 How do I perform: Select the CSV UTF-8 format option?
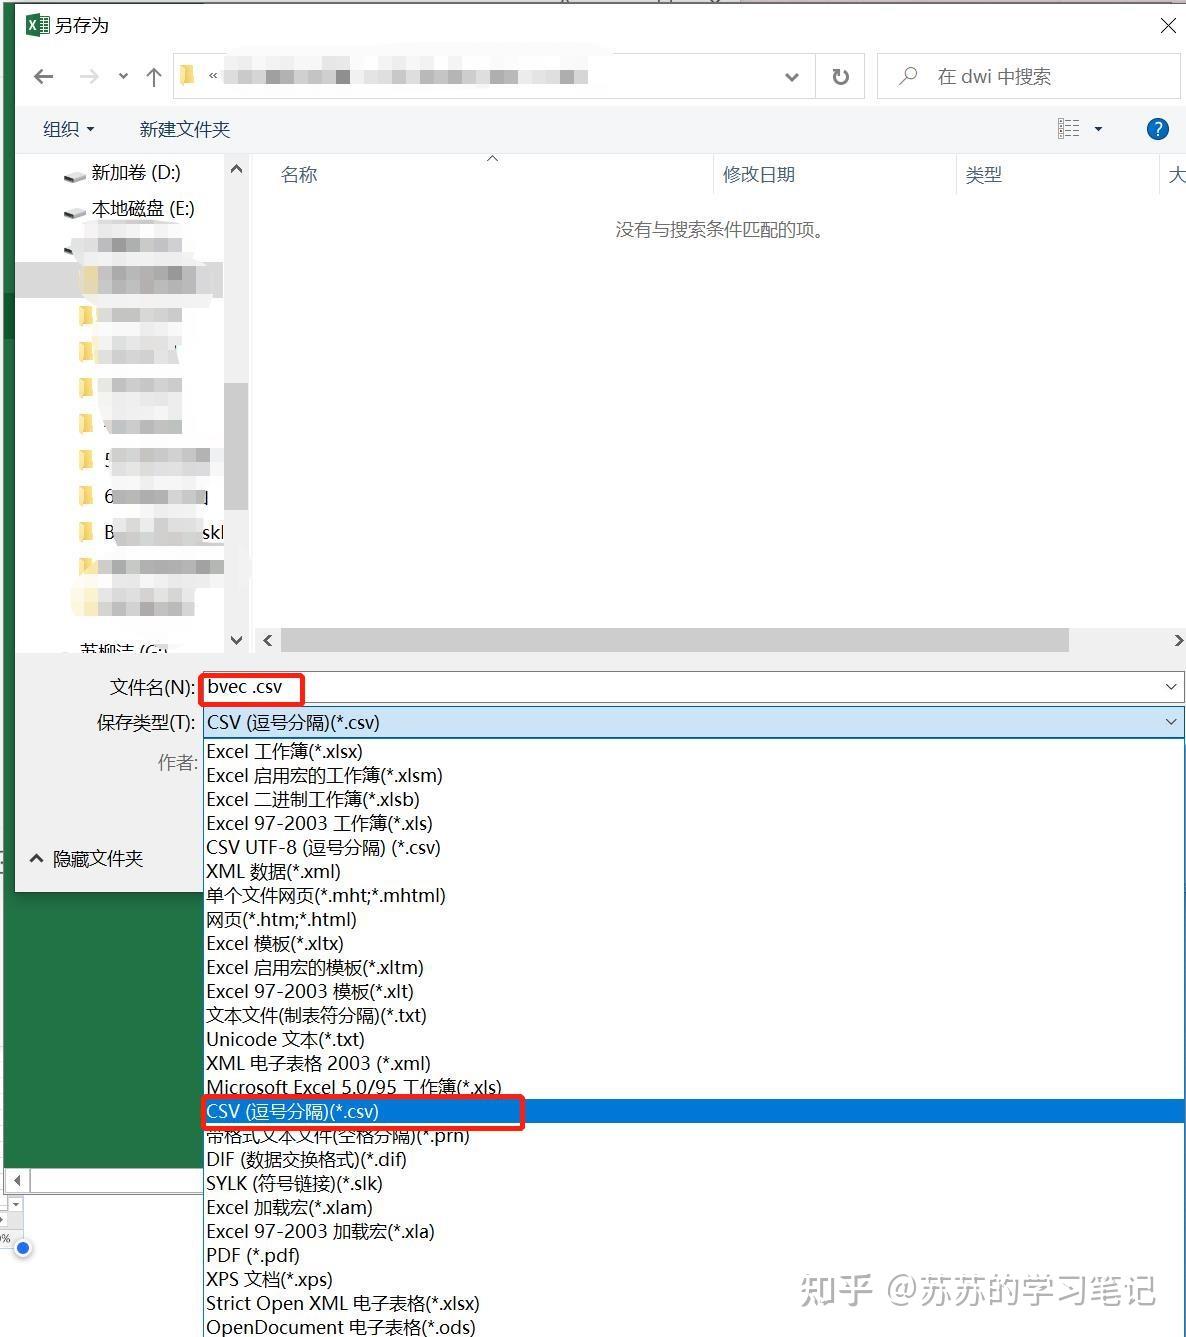click(323, 847)
